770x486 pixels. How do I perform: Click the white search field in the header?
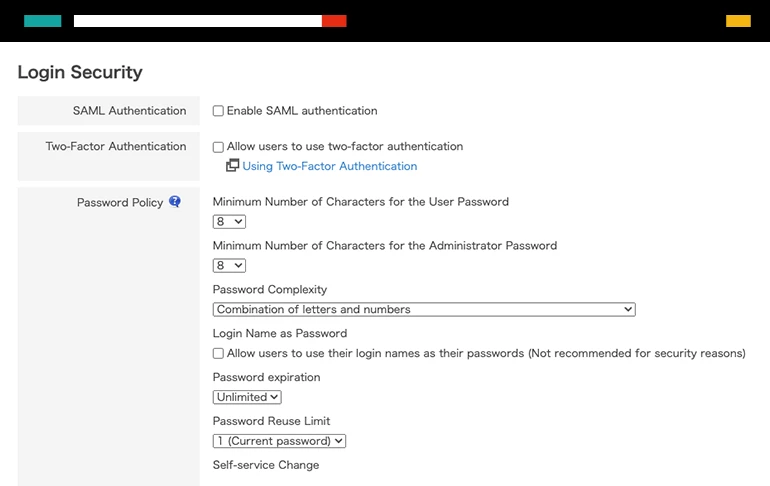pos(198,21)
